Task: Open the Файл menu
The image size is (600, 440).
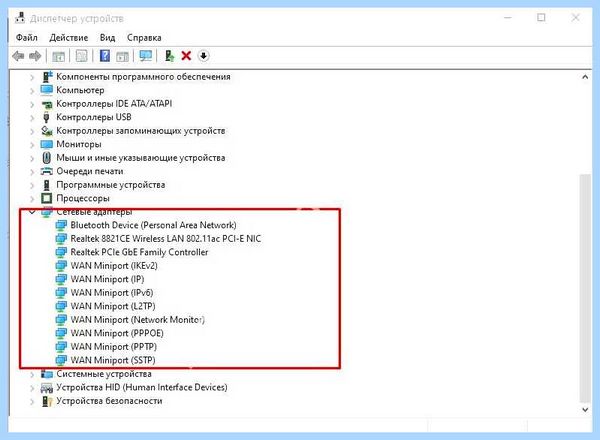Action: pyautogui.click(x=26, y=37)
